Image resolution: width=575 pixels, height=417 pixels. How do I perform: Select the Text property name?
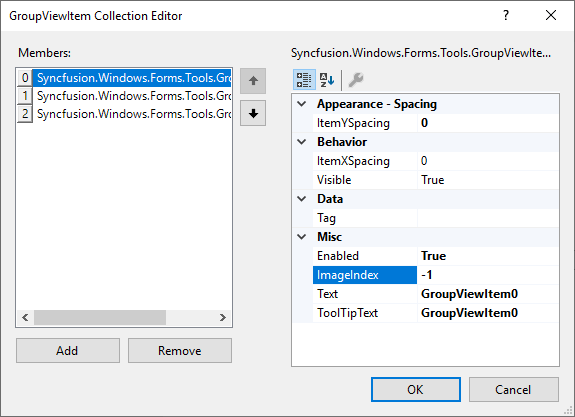(x=365, y=294)
